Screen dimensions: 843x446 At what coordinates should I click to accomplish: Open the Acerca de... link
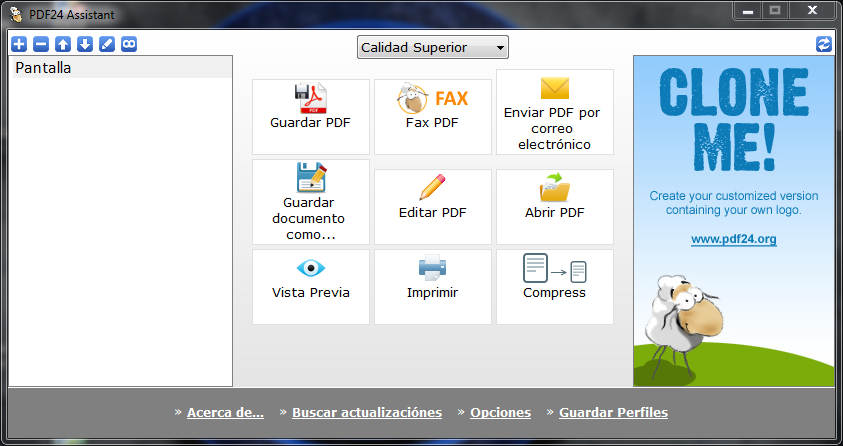point(225,413)
